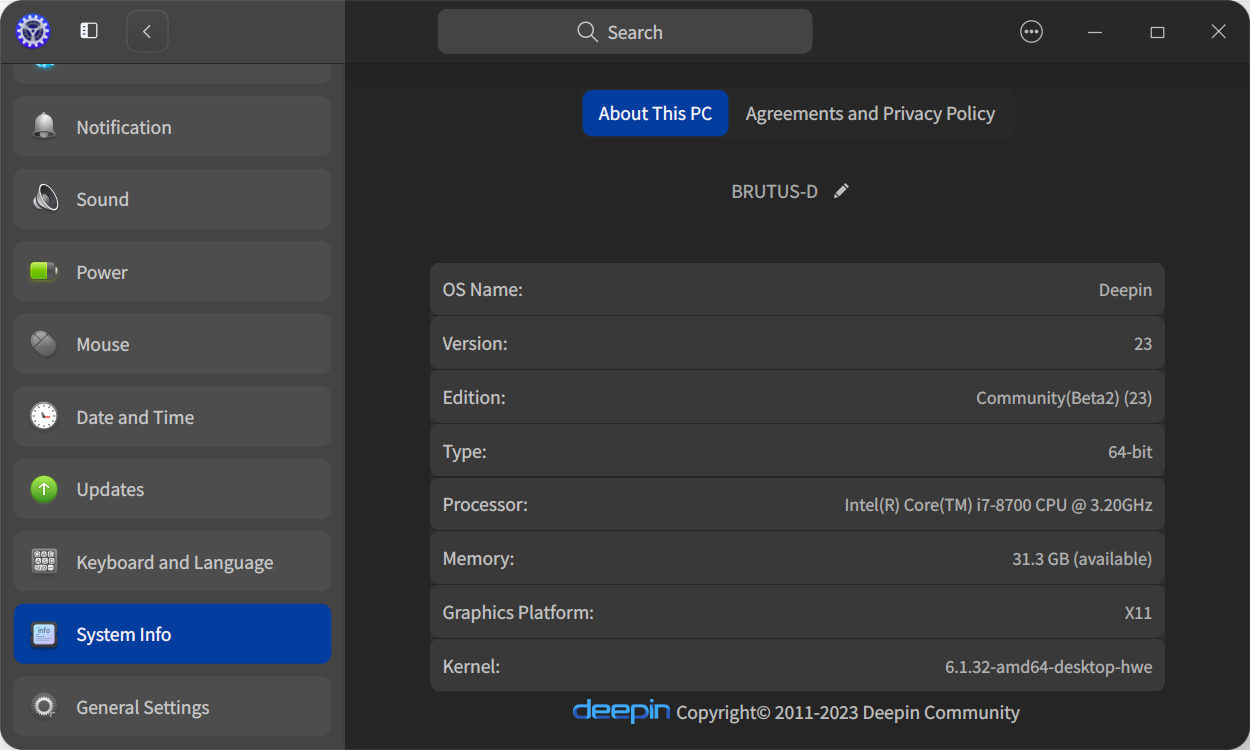Go back with the left chevron button

pyautogui.click(x=147, y=31)
